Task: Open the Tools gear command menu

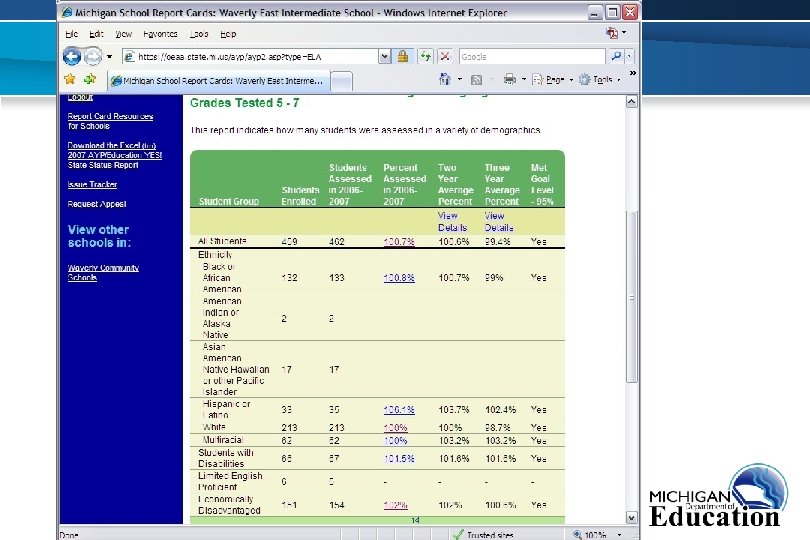Action: pos(599,80)
